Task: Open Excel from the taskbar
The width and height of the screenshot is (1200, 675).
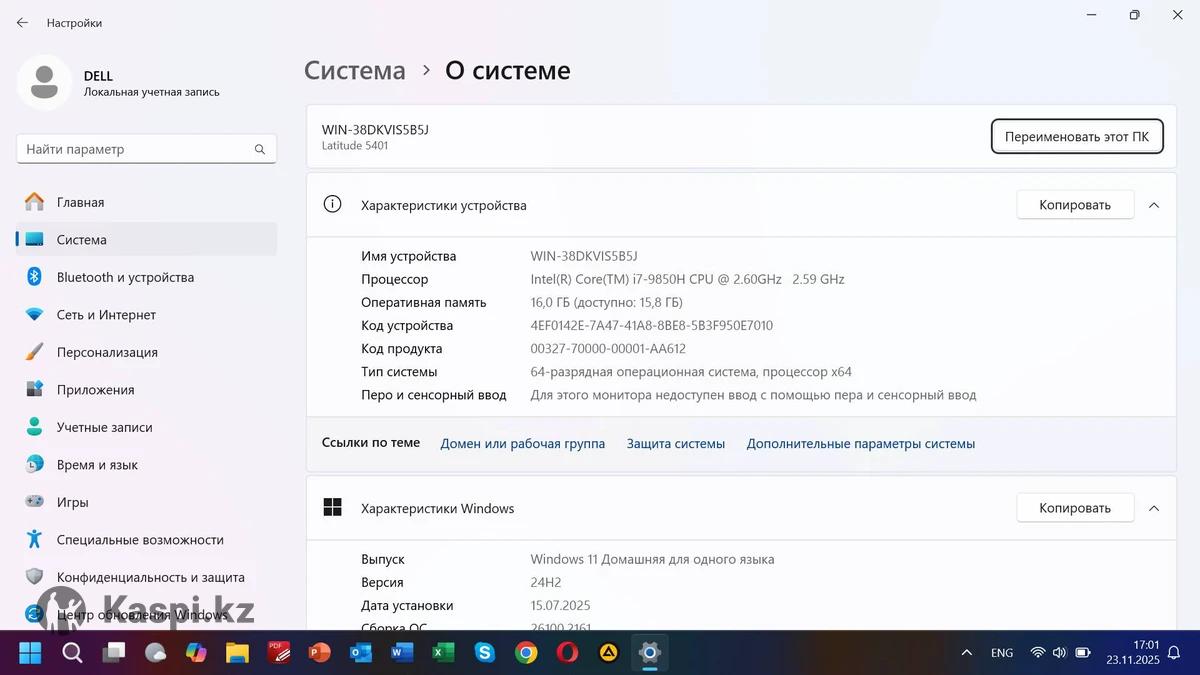Action: (443, 653)
